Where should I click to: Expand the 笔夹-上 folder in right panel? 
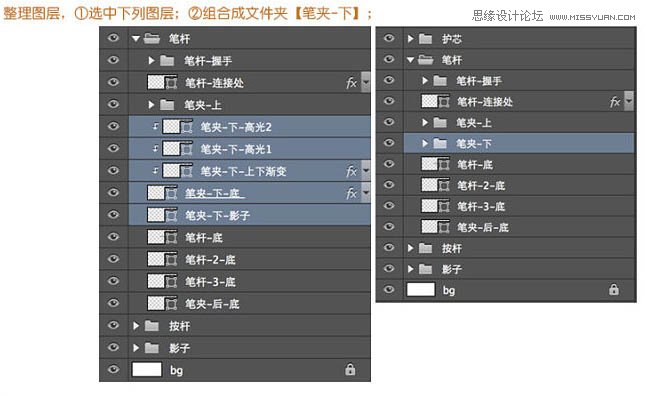pos(425,122)
